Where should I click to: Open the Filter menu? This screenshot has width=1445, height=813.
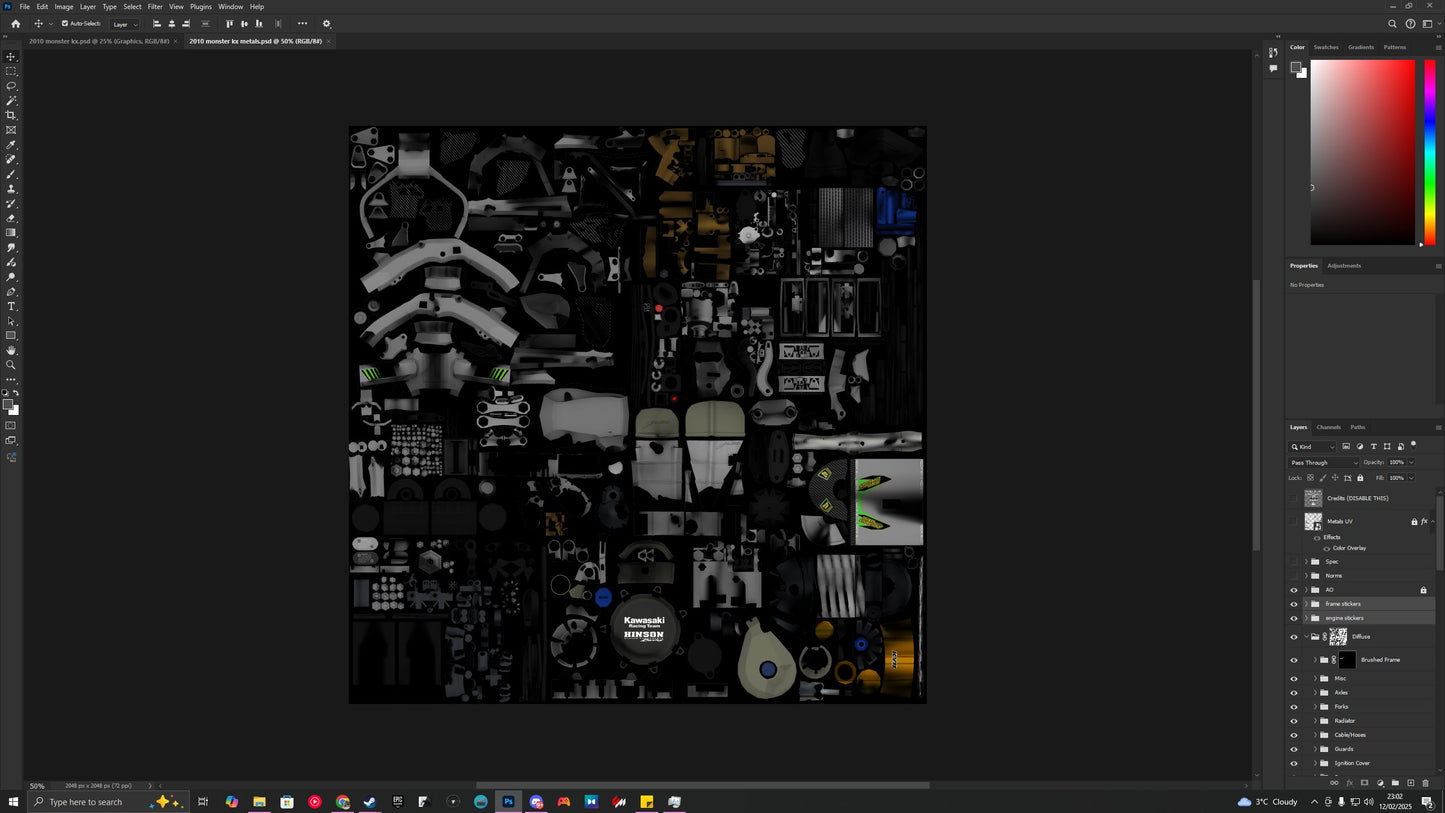(x=155, y=7)
